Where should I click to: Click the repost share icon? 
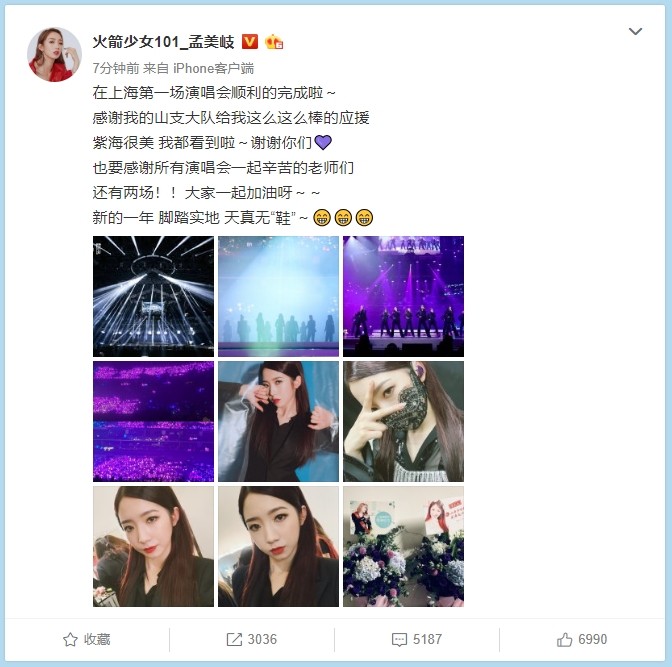tap(234, 640)
